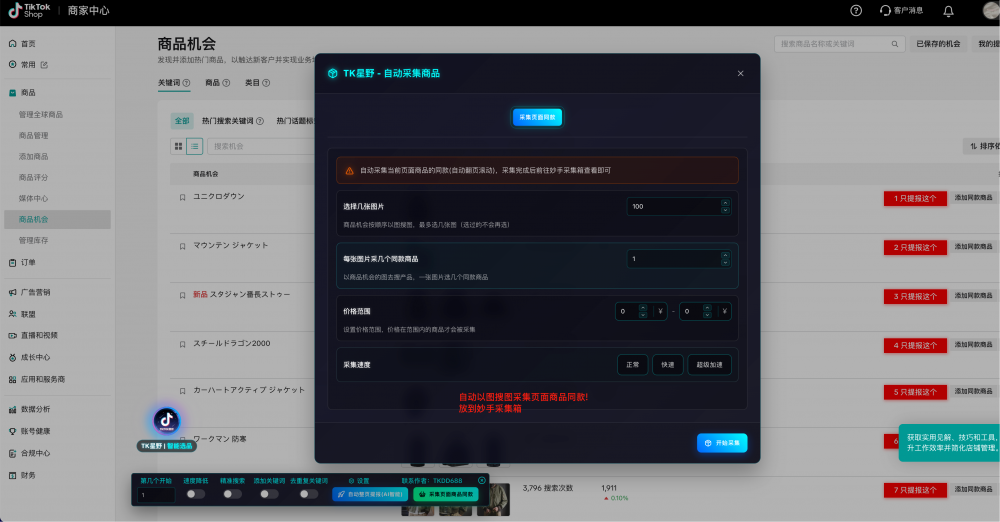Image resolution: width=1000 pixels, height=522 pixels.
Task: Increase the minimum price stepper
Action: coord(643,308)
